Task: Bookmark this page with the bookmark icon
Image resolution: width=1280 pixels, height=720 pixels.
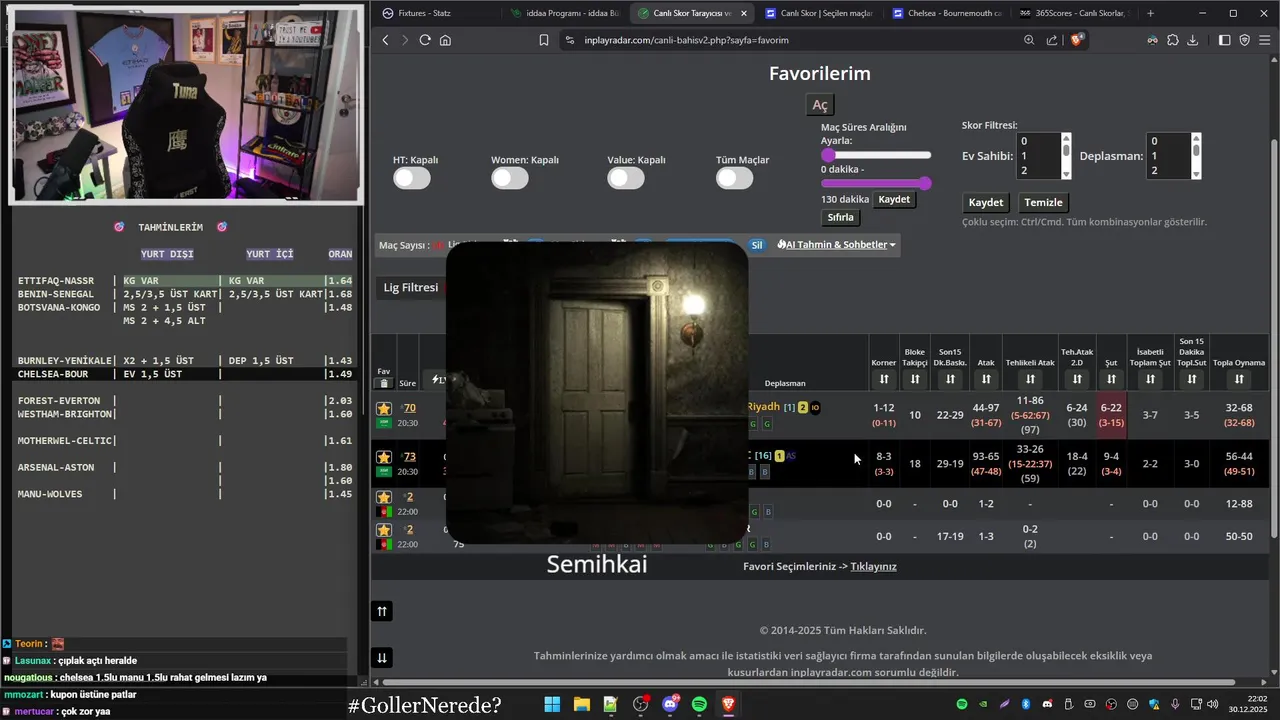Action: coord(544,40)
